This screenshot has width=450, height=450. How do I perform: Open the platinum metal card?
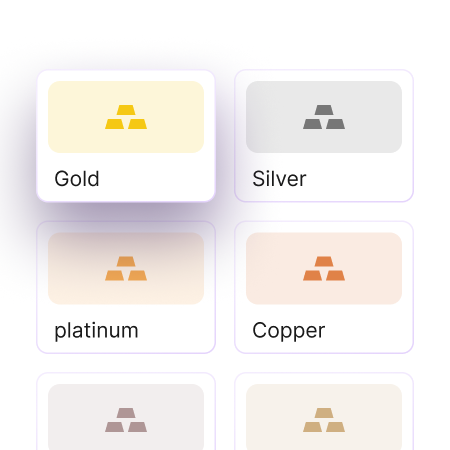[126, 287]
